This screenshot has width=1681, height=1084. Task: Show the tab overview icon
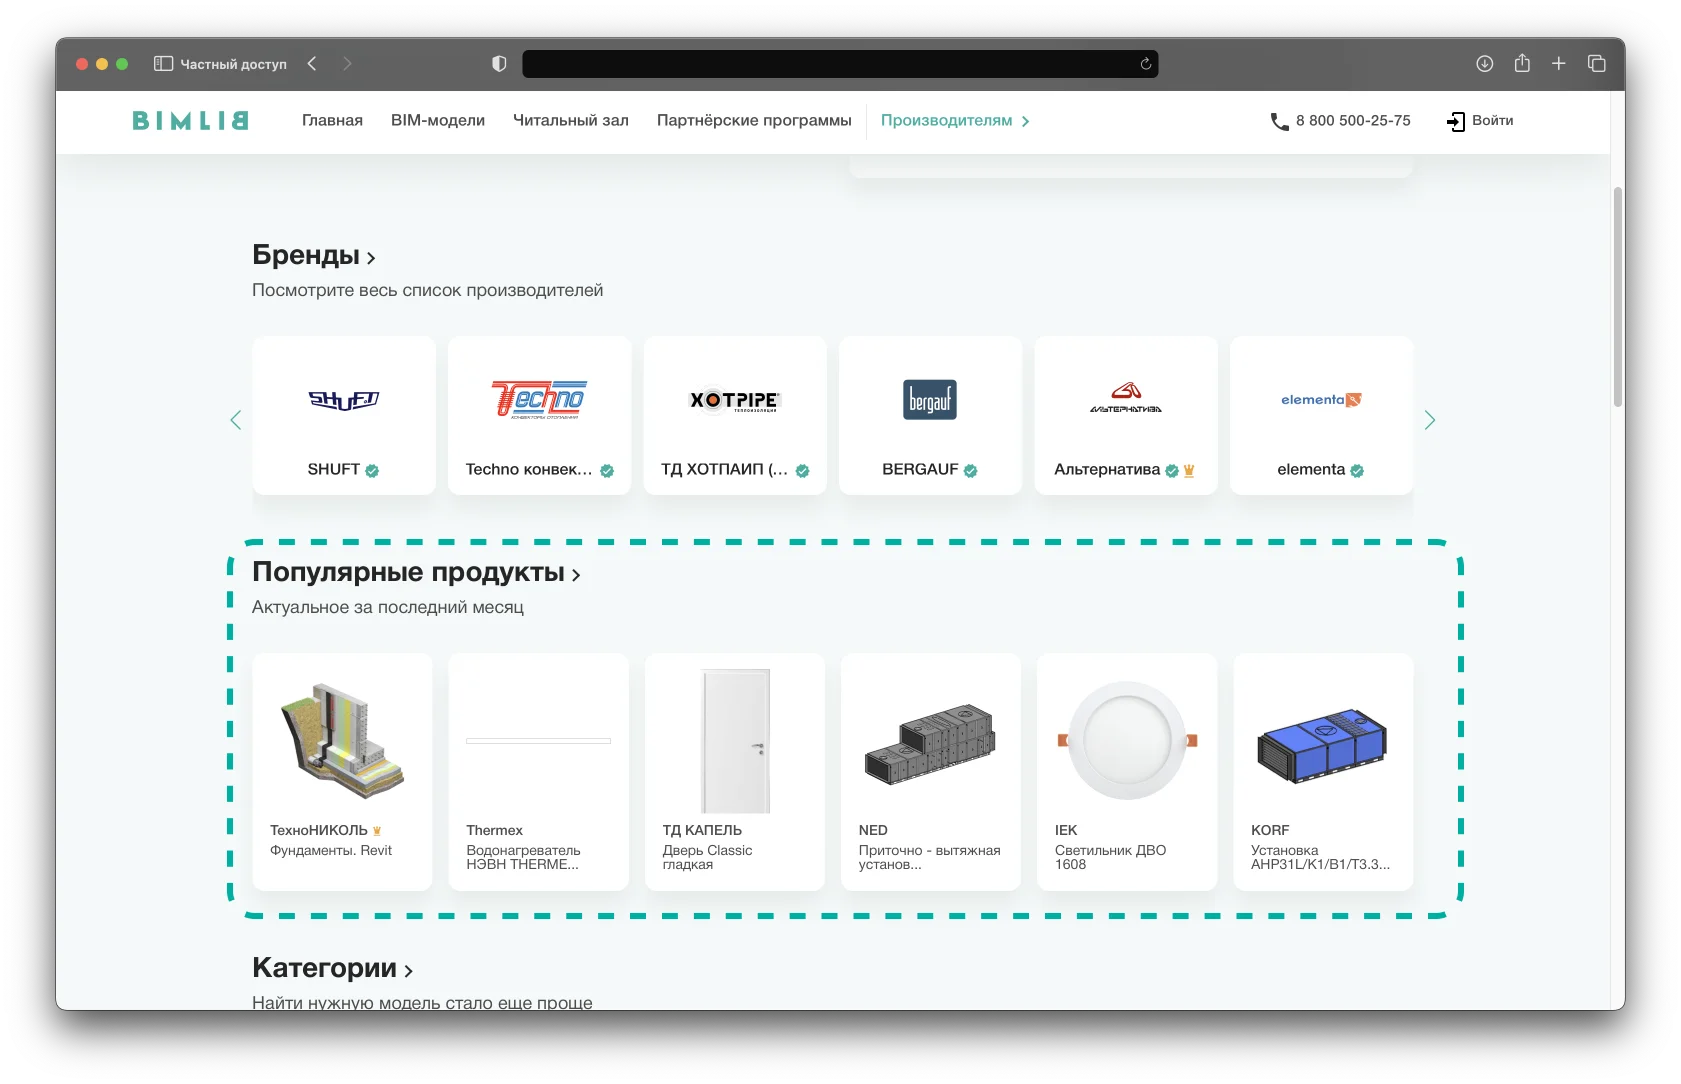point(1596,63)
